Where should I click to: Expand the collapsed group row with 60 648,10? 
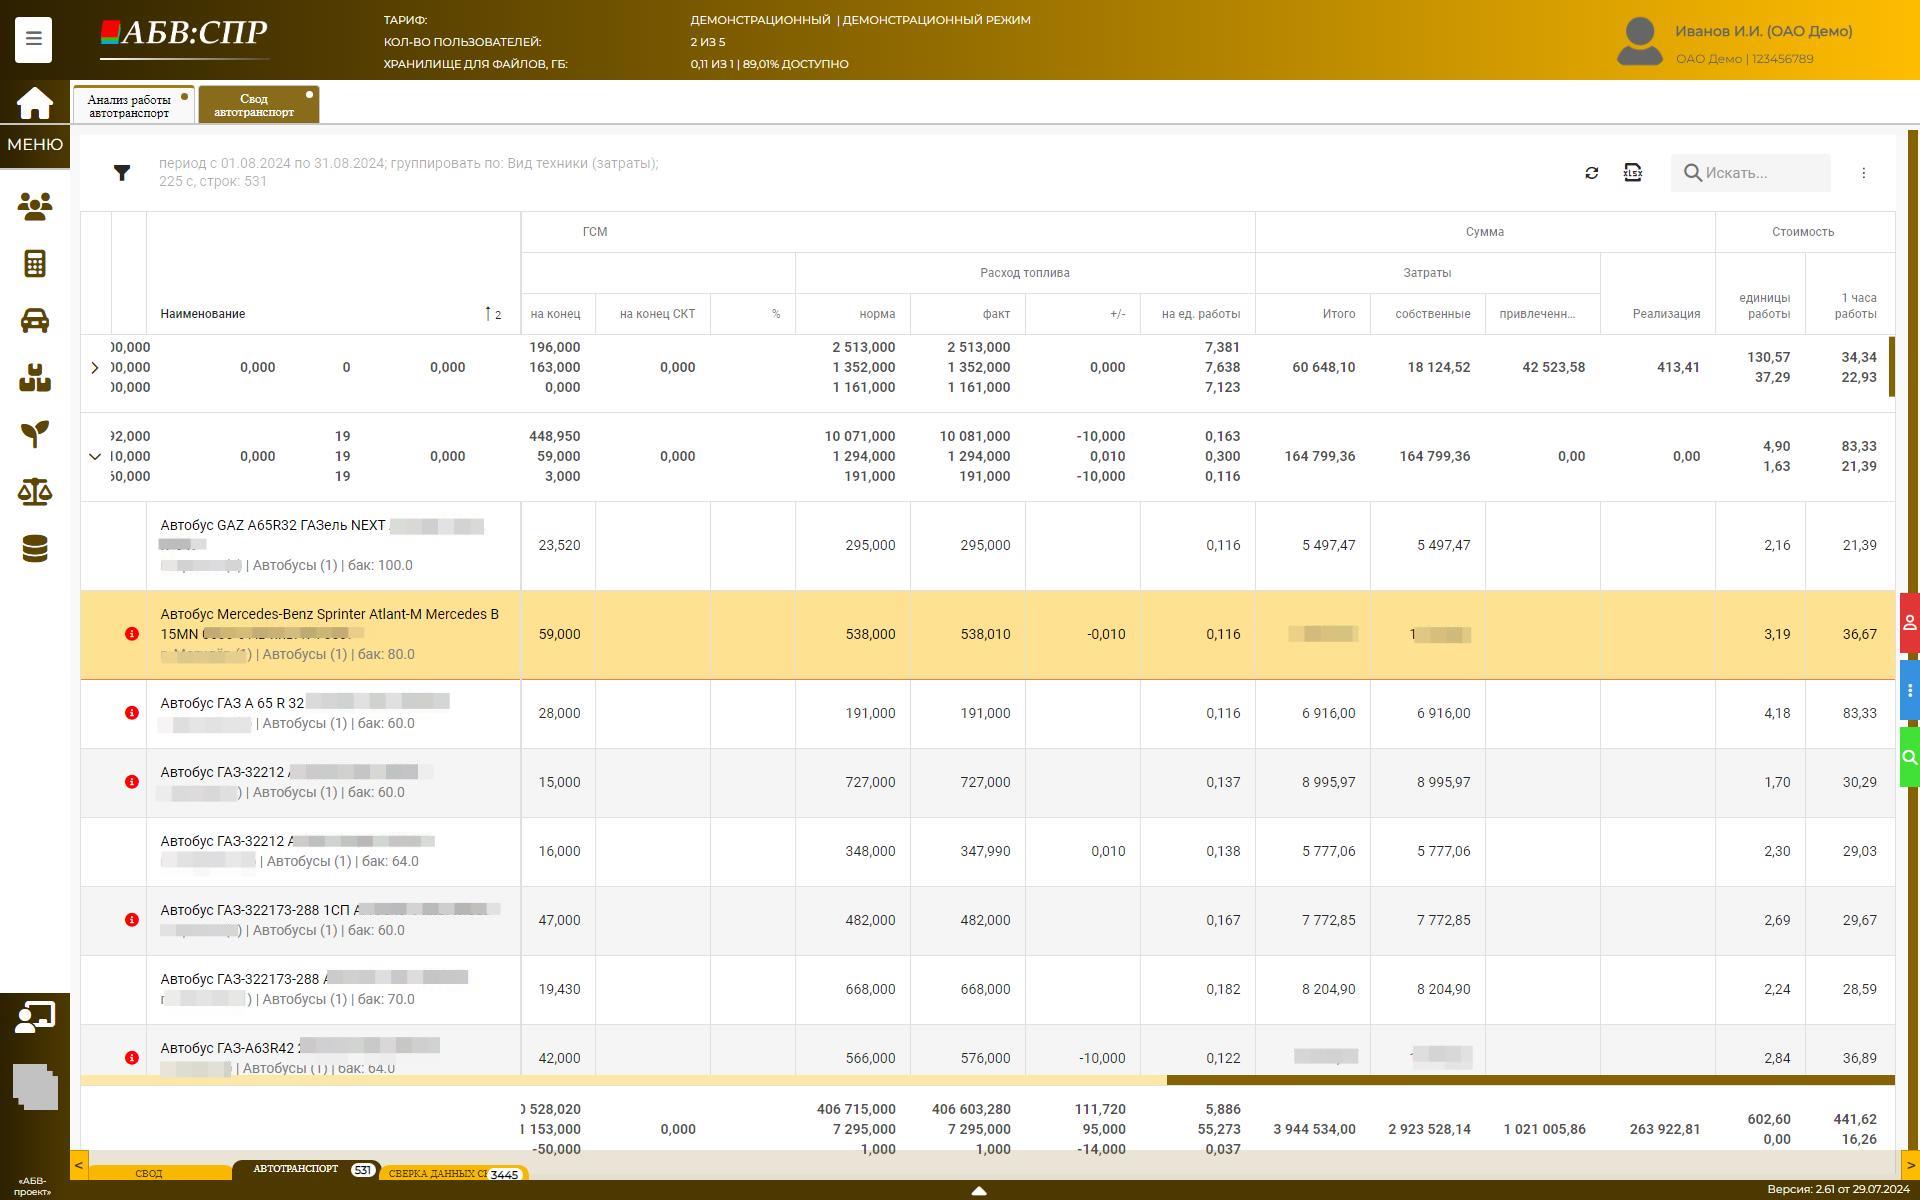point(95,368)
